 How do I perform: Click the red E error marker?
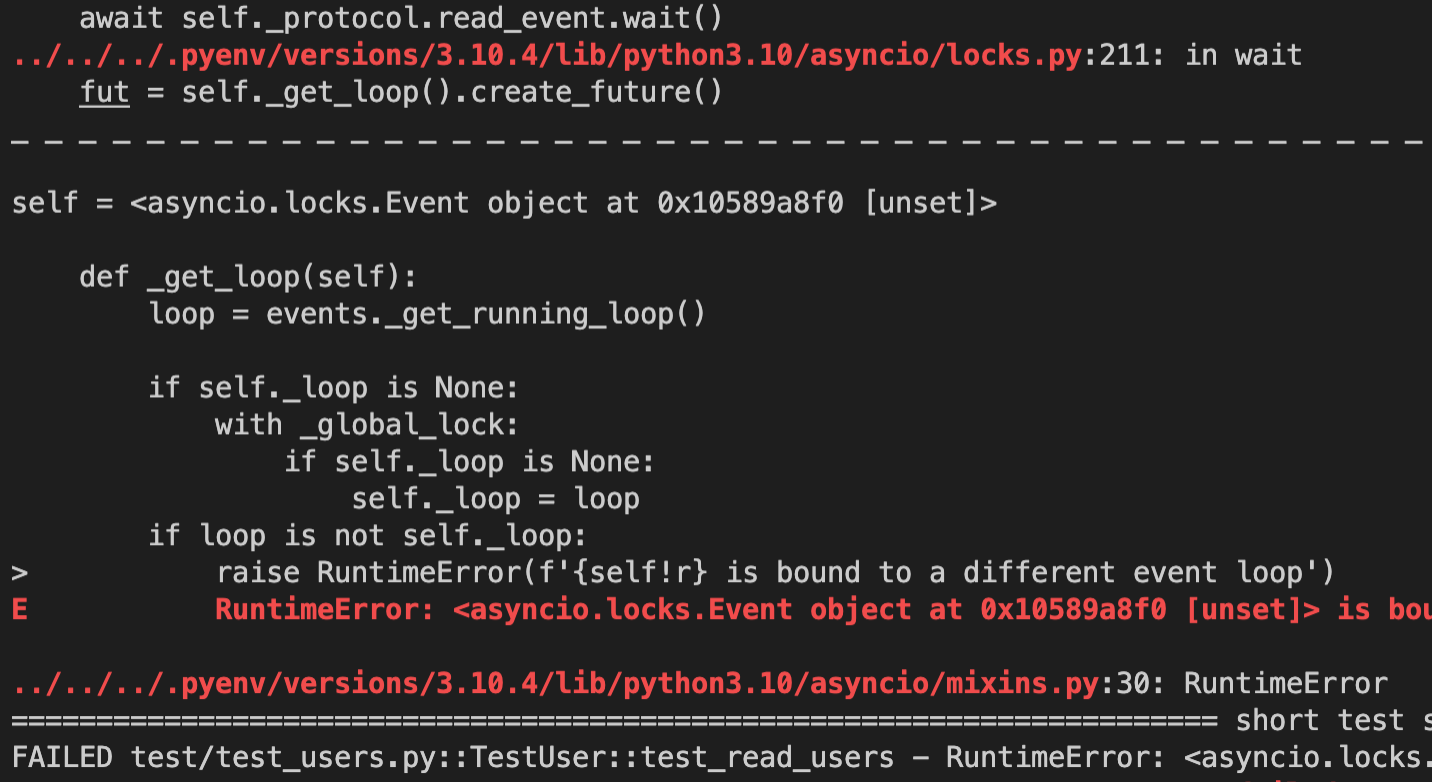[x=20, y=610]
